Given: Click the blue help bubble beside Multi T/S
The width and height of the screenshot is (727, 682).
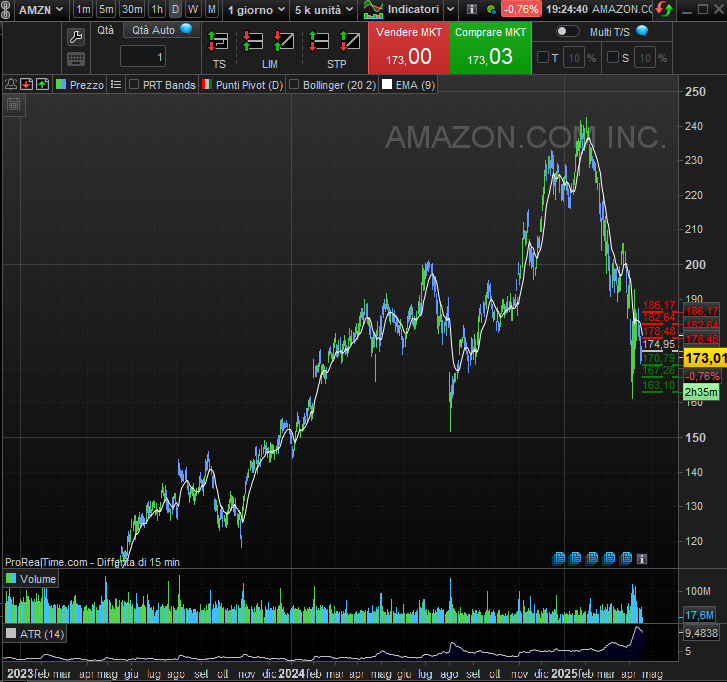Looking at the screenshot, I should [642, 31].
